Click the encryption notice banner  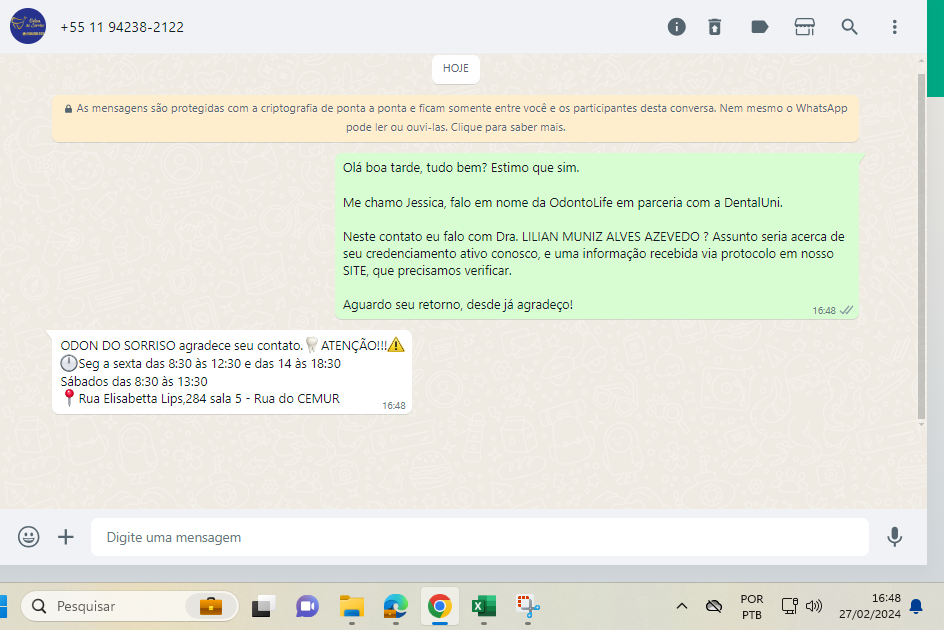[455, 117]
